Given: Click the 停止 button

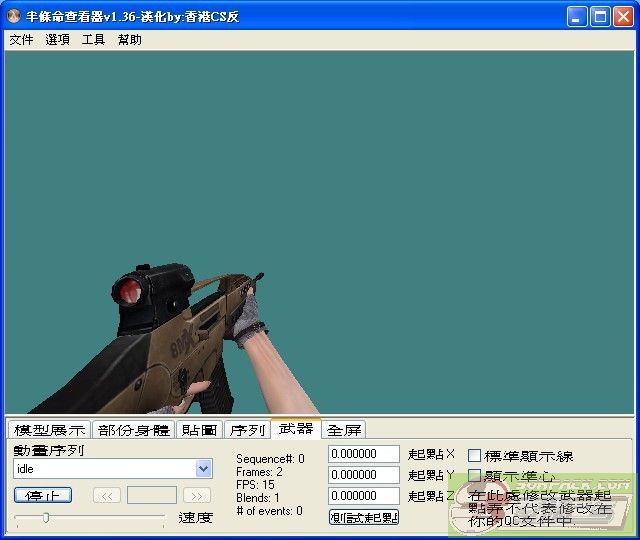Looking at the screenshot, I should pos(43,495).
